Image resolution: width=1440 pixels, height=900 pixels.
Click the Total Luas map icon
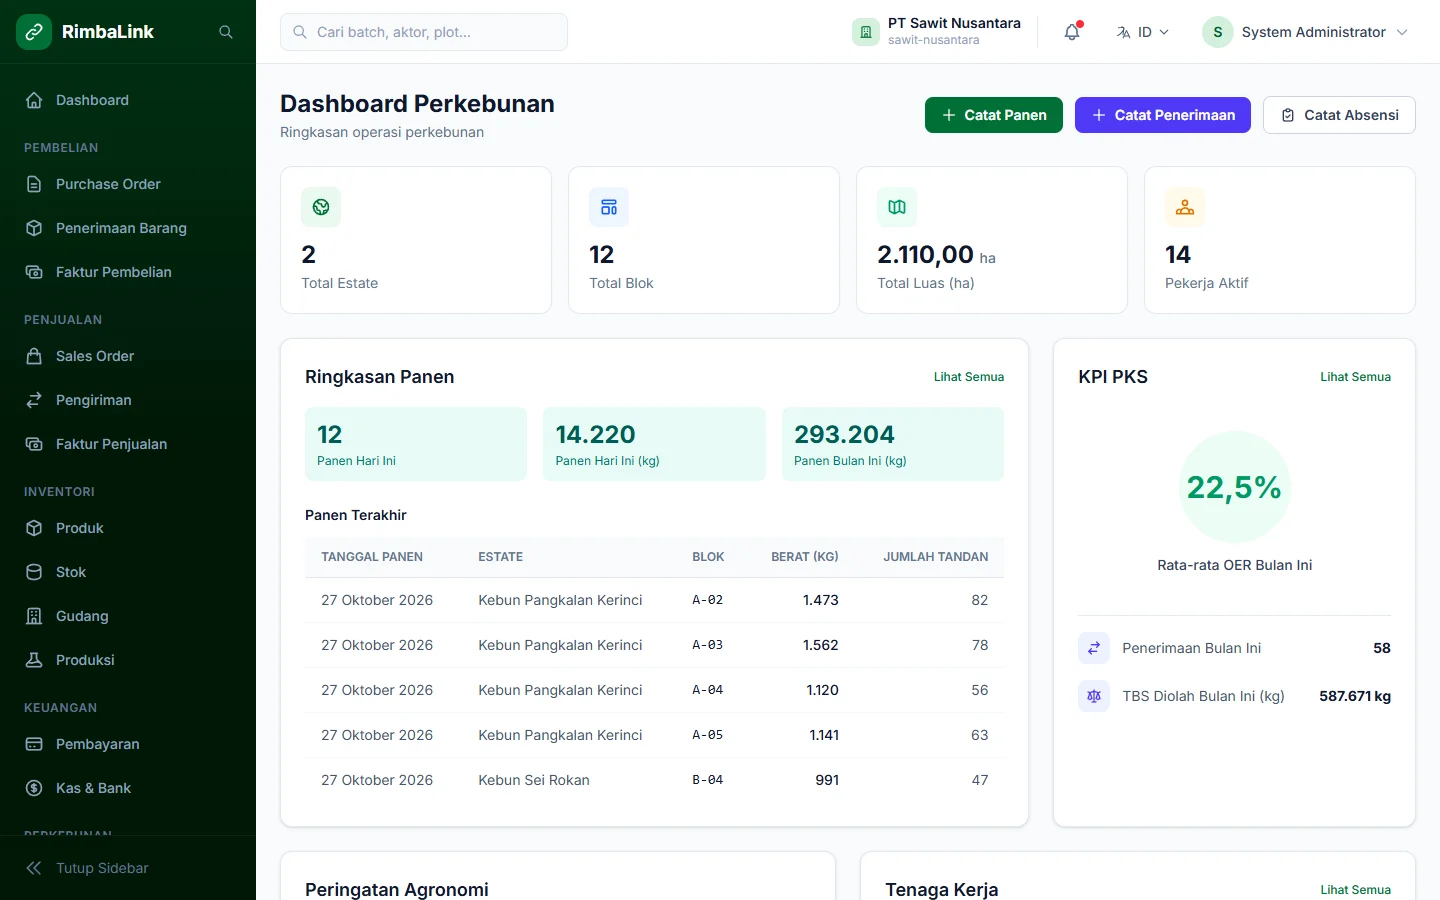pos(897,207)
